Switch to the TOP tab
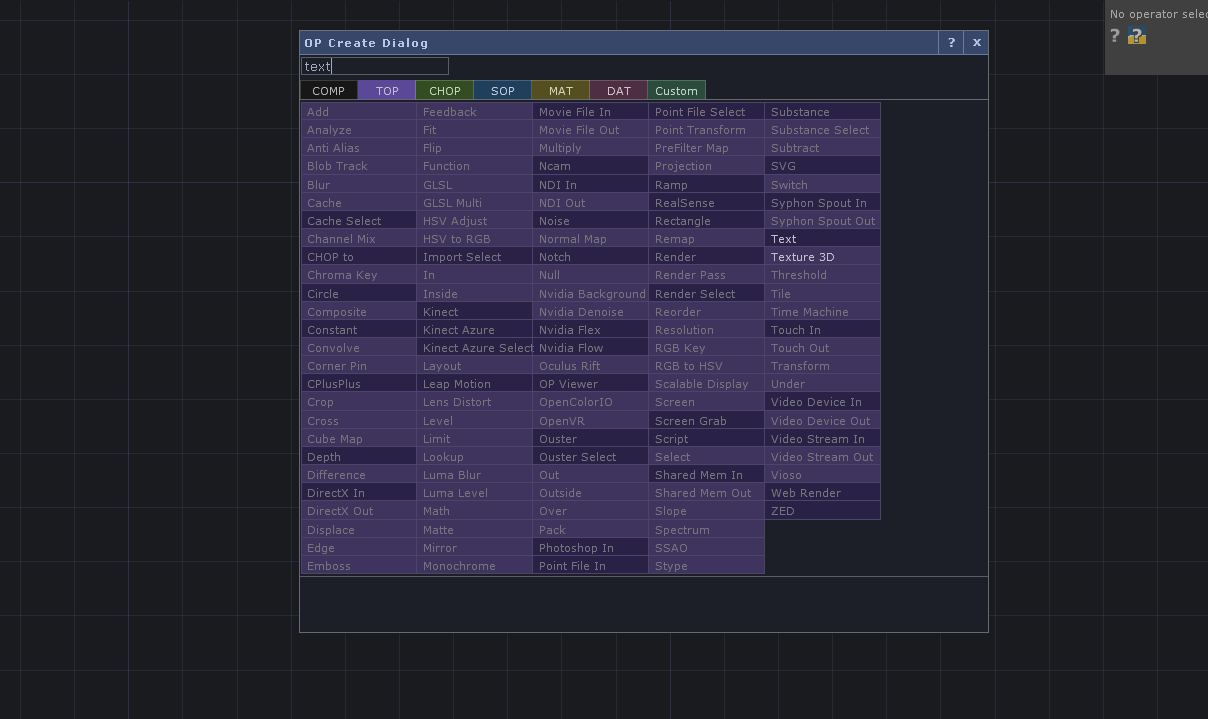This screenshot has width=1208, height=719. point(387,90)
